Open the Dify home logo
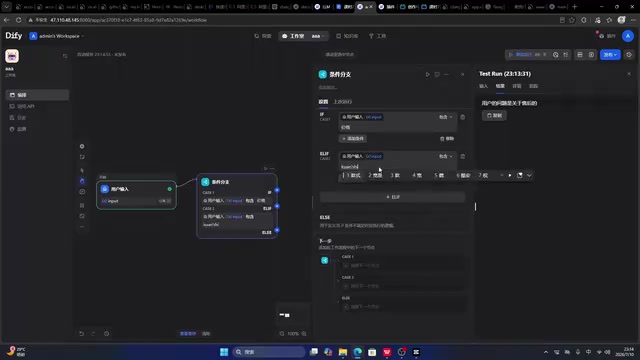 [14, 36]
